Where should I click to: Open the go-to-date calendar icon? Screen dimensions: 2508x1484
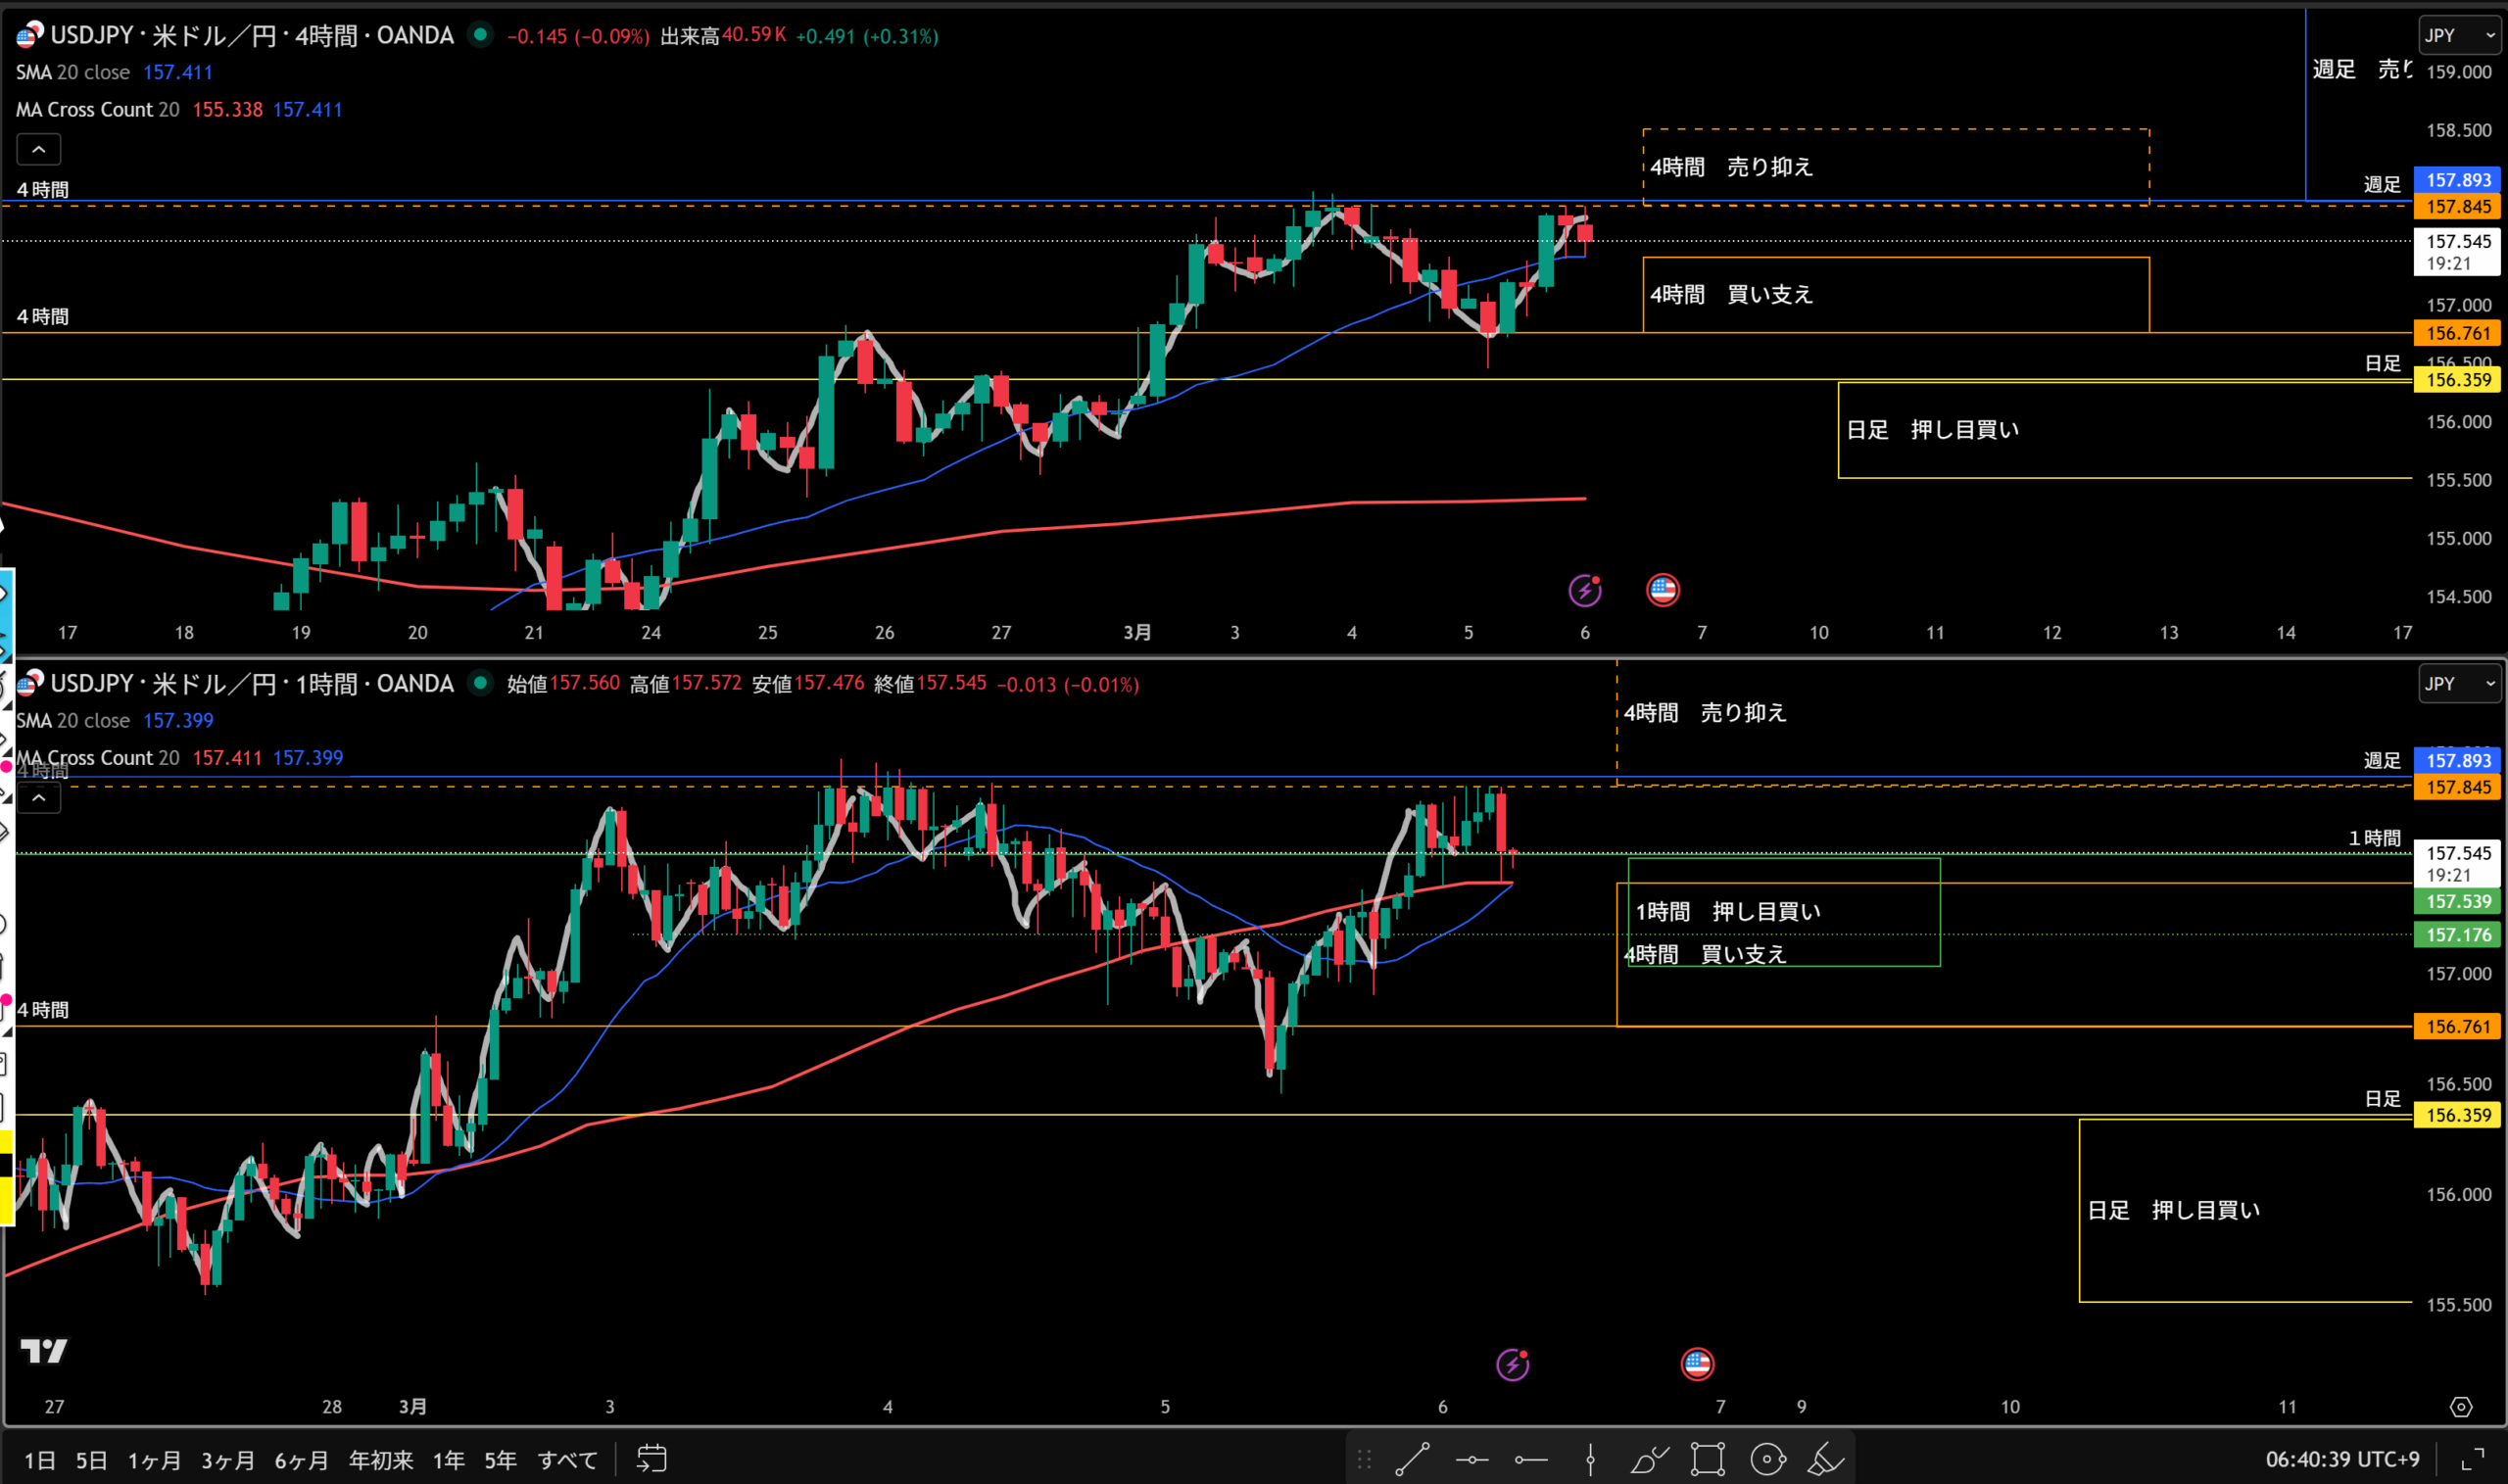click(652, 1459)
